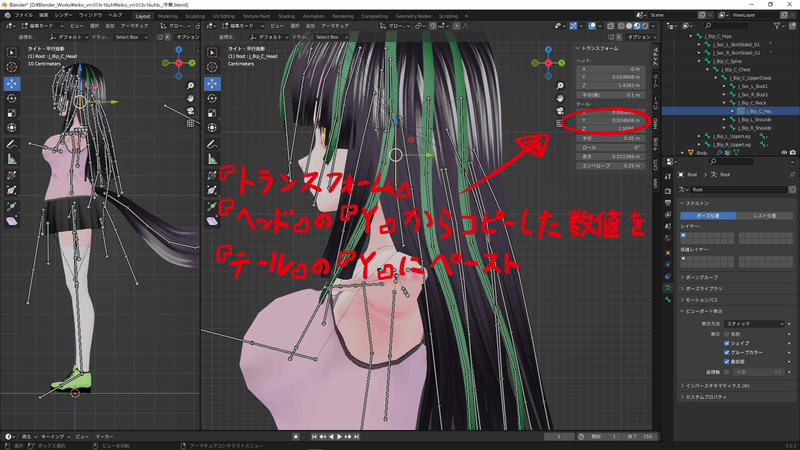Image resolution: width=800 pixels, height=450 pixels.
Task: Open Edit Mode dropdown in right viewport
Action: coord(243,26)
